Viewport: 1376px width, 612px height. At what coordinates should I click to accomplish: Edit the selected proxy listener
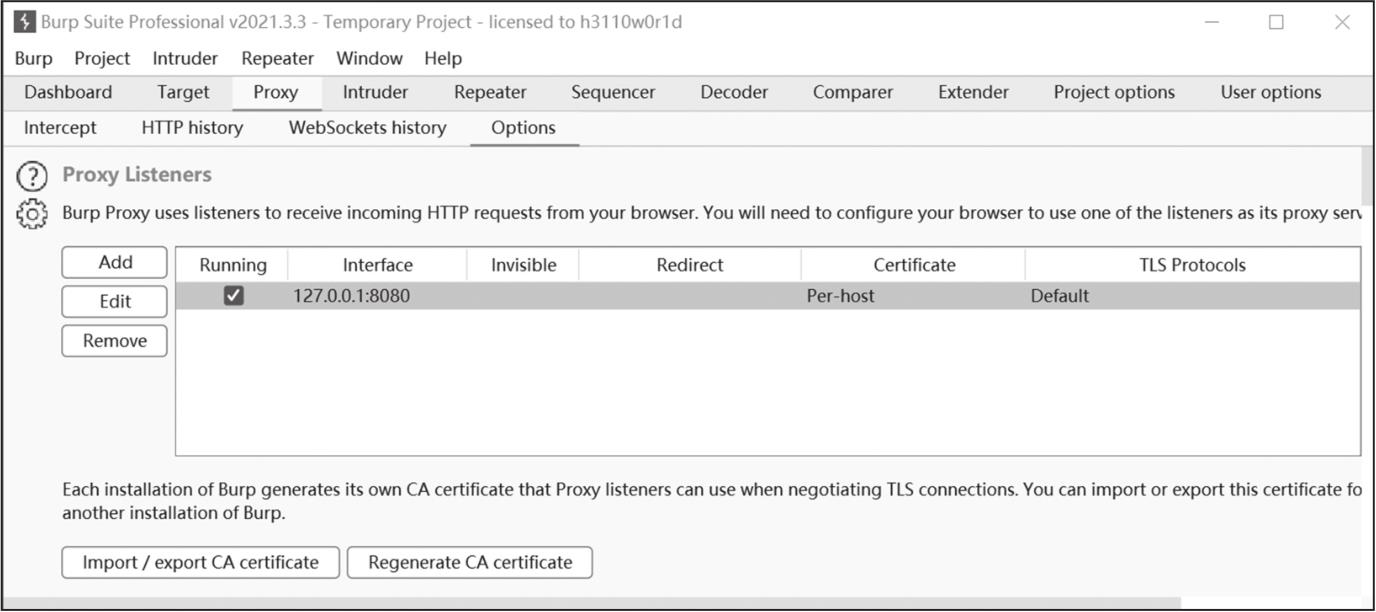(115, 301)
